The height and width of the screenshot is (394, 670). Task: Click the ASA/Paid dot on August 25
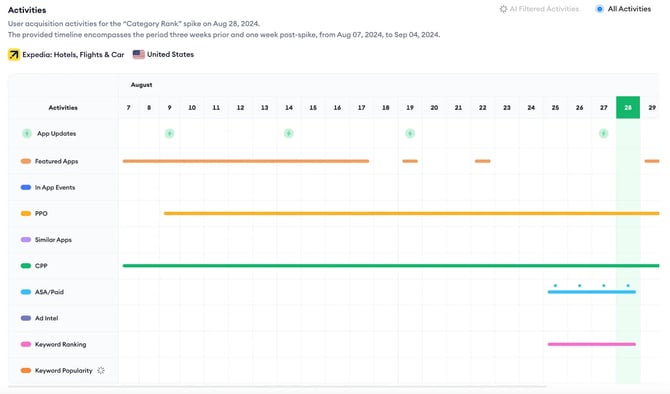[555, 285]
